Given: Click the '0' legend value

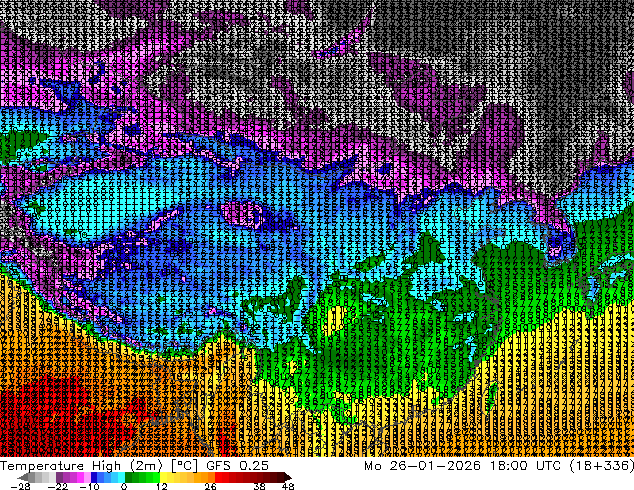Looking at the screenshot, I should click(124, 486).
